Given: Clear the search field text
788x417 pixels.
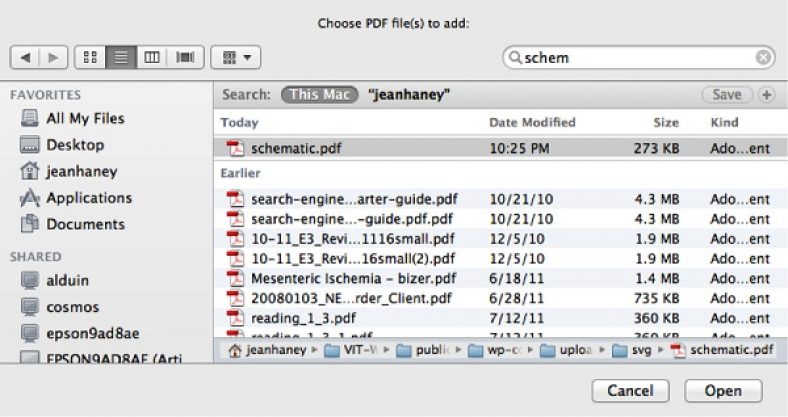Looking at the screenshot, I should coord(763,58).
